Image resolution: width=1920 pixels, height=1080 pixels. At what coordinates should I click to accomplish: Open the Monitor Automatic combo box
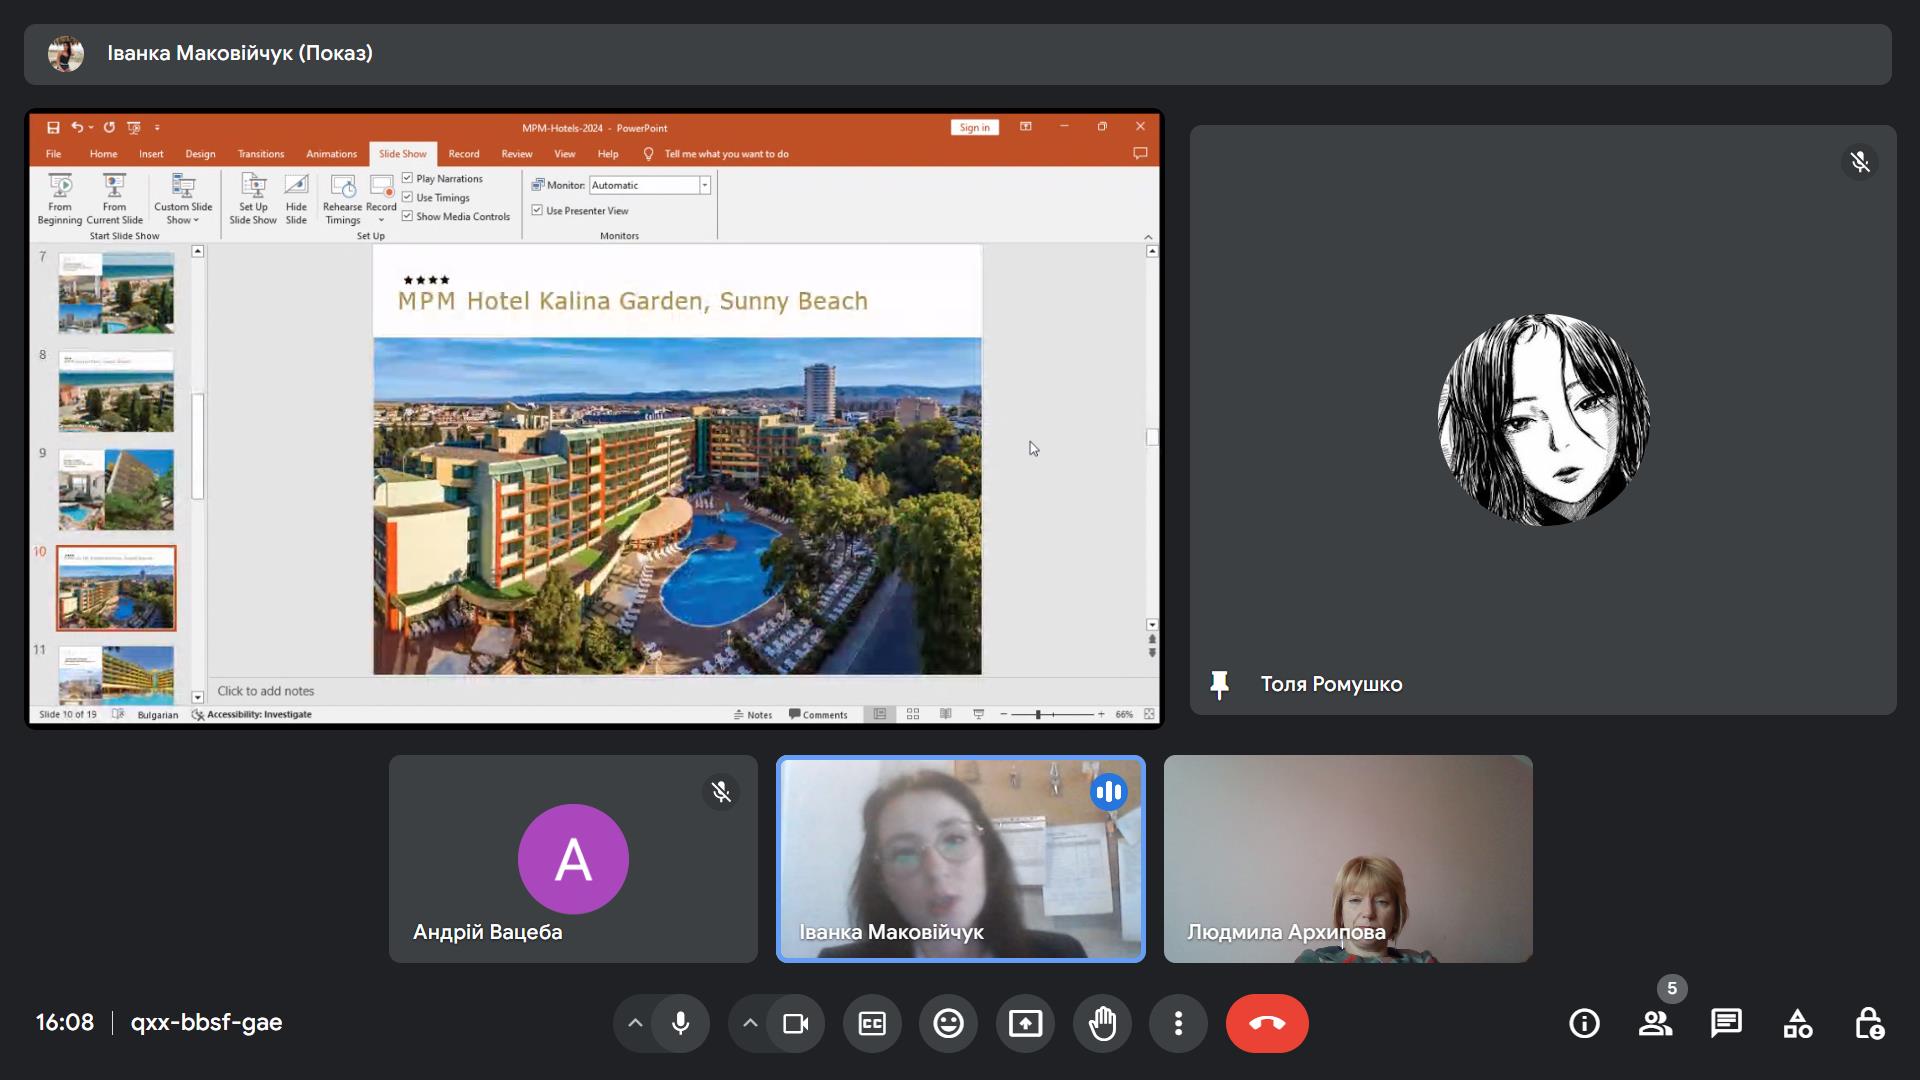[650, 185]
